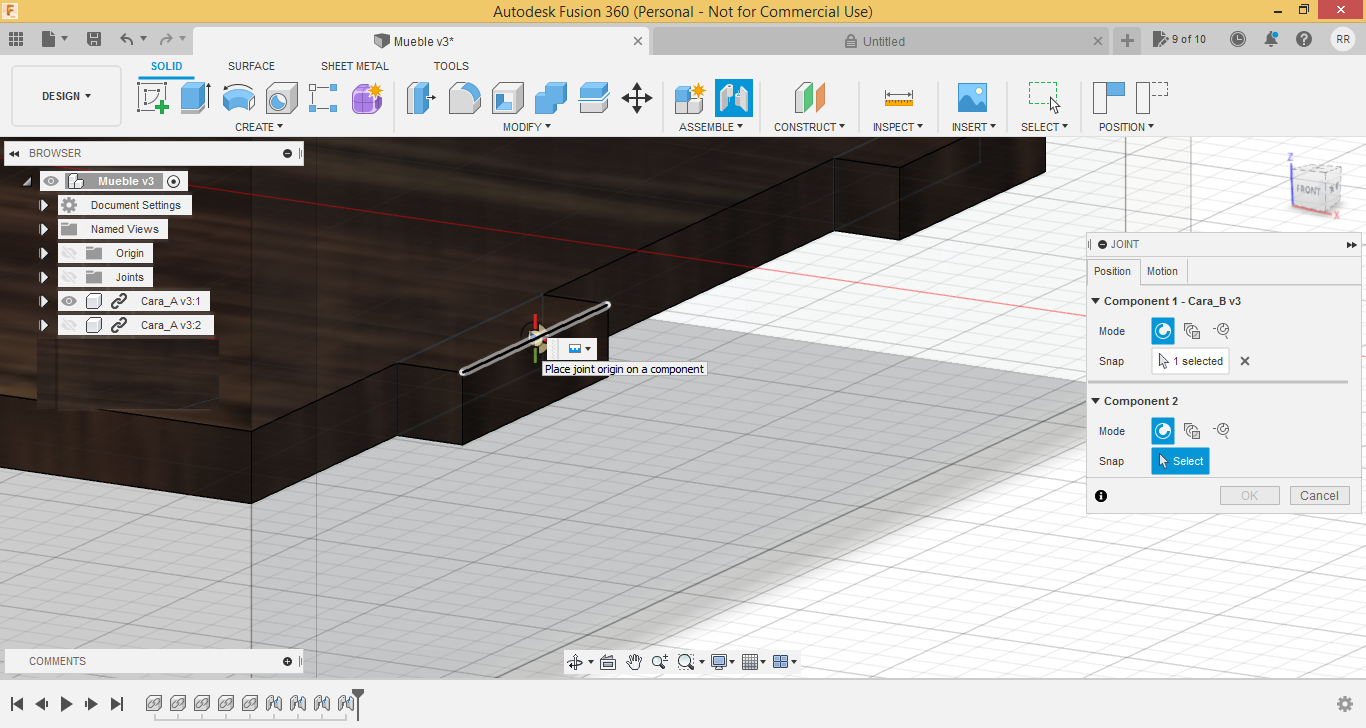Hide component Cara_A v3:1 with its eye icon
Viewport: 1366px width, 728px height.
(69, 301)
